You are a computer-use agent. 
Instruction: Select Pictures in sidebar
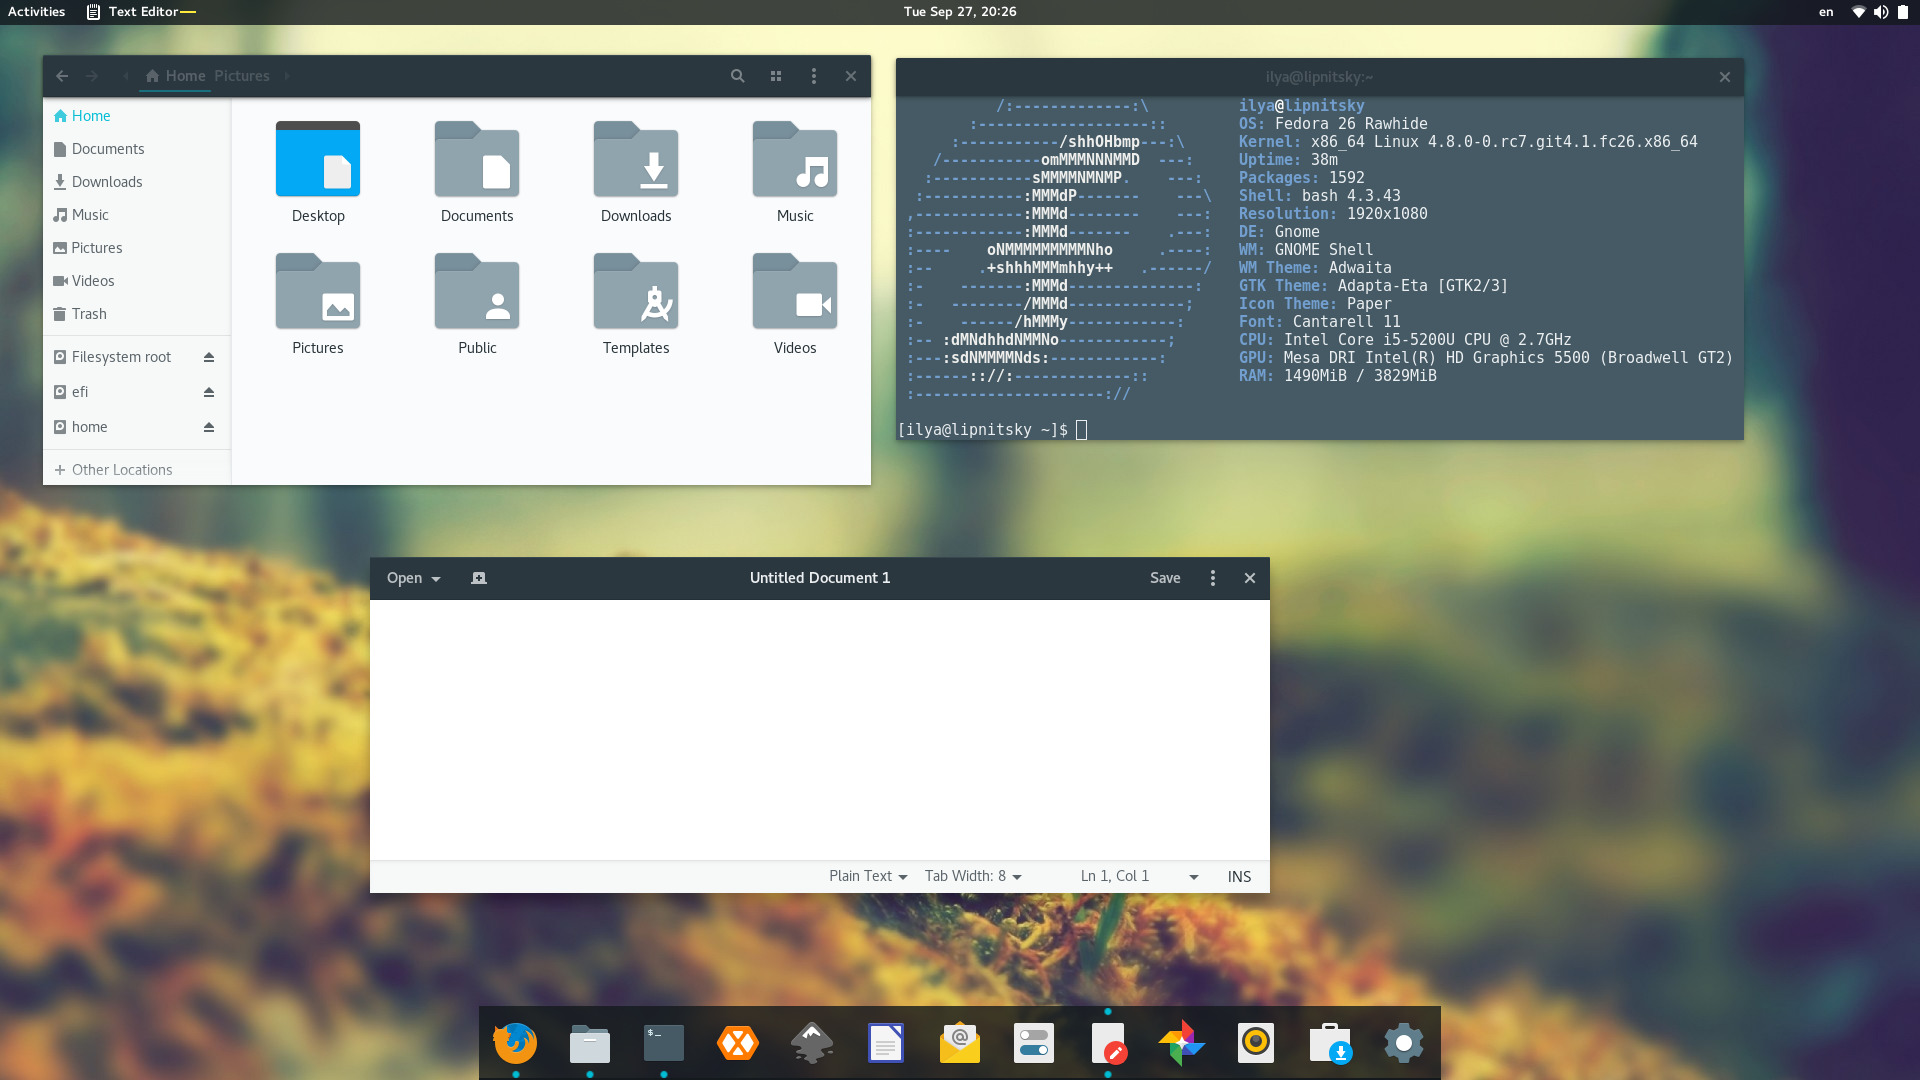(x=137, y=248)
